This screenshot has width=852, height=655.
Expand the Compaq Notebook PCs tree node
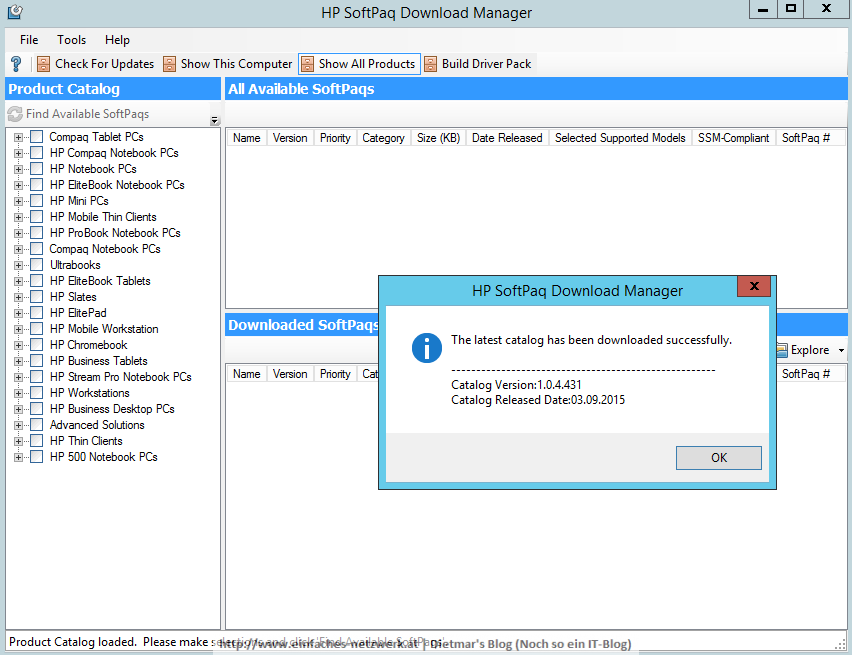click(18, 249)
